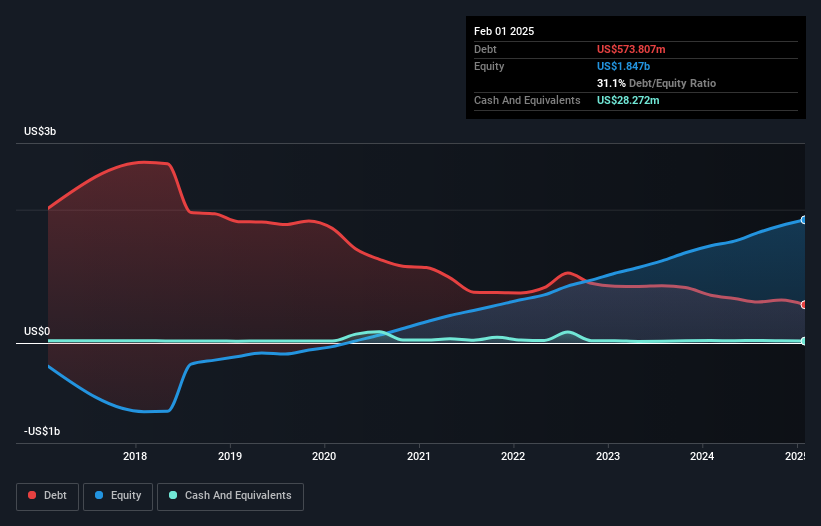Click the teal Cash endpoint marker
The width and height of the screenshot is (821, 526).
point(804,341)
